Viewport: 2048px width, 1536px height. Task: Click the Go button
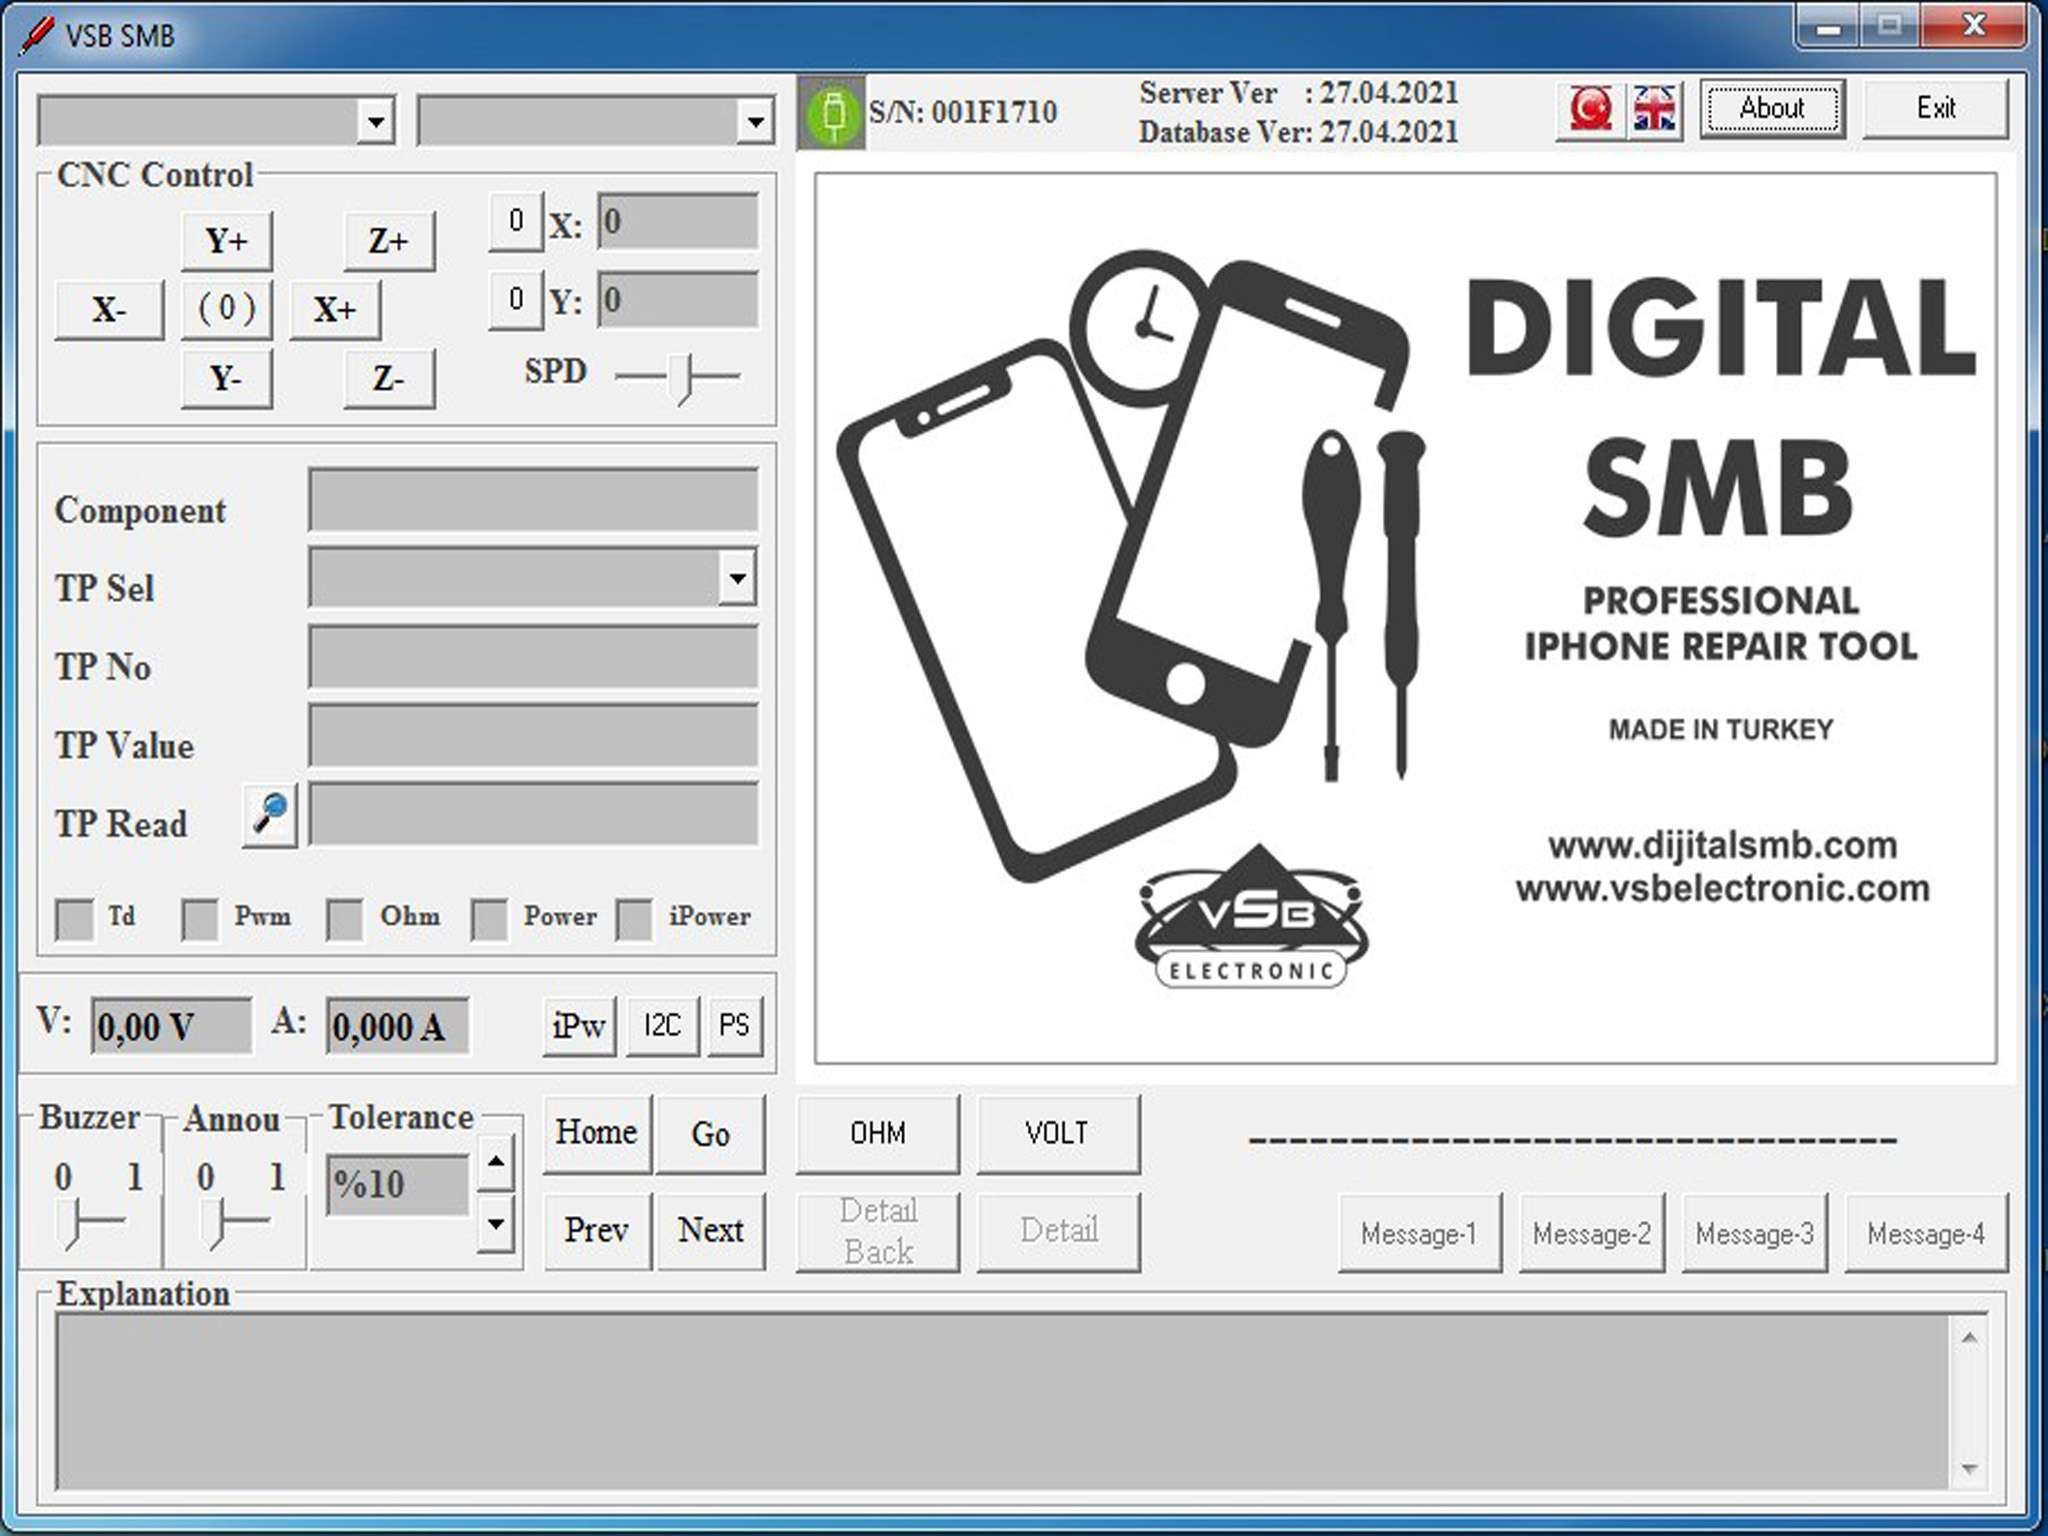710,1133
